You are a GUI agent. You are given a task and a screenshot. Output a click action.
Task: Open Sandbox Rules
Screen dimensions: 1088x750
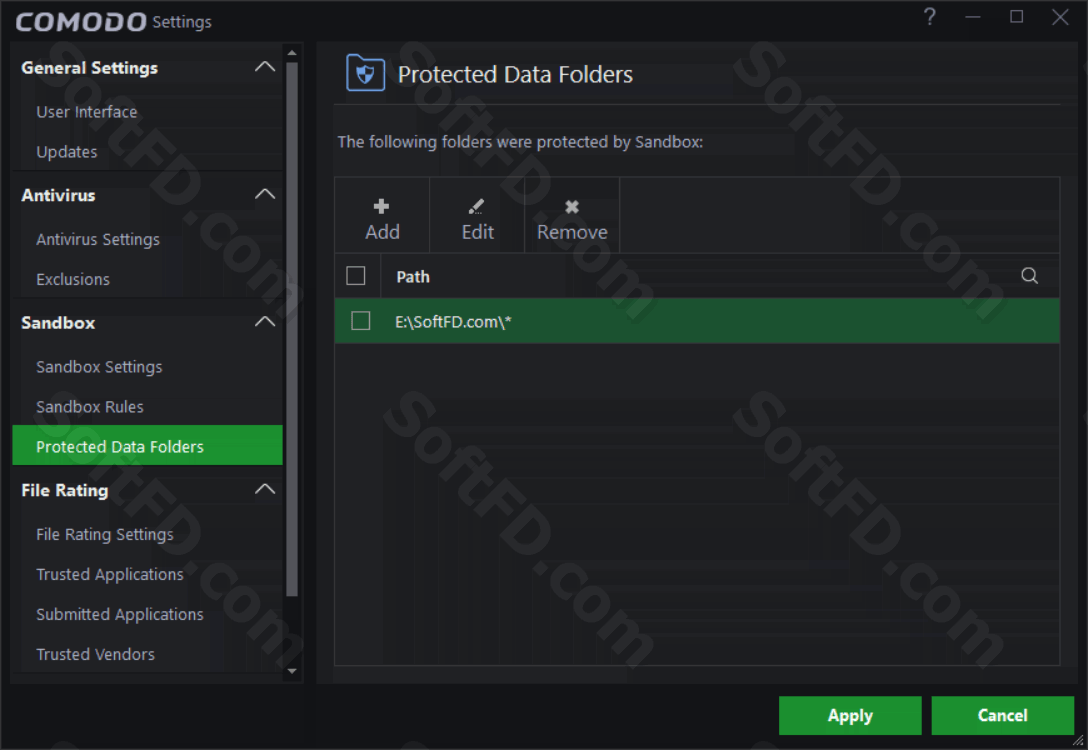(x=90, y=407)
